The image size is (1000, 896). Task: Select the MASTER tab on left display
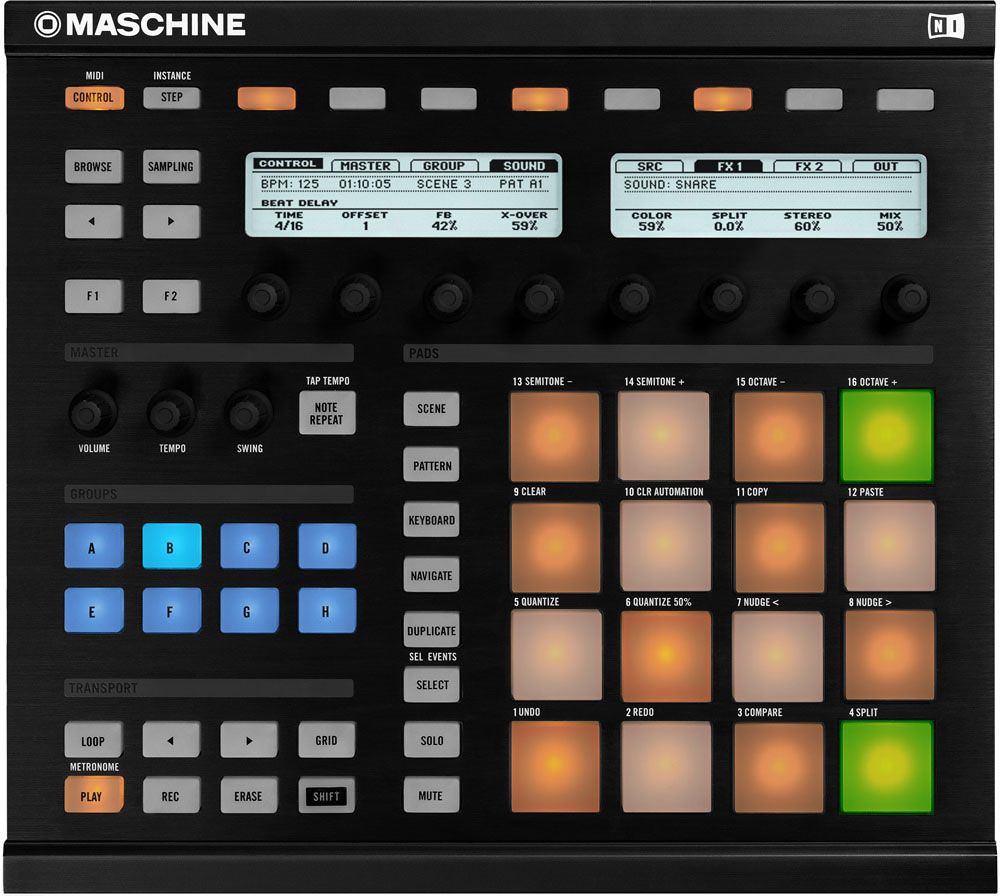pos(365,166)
